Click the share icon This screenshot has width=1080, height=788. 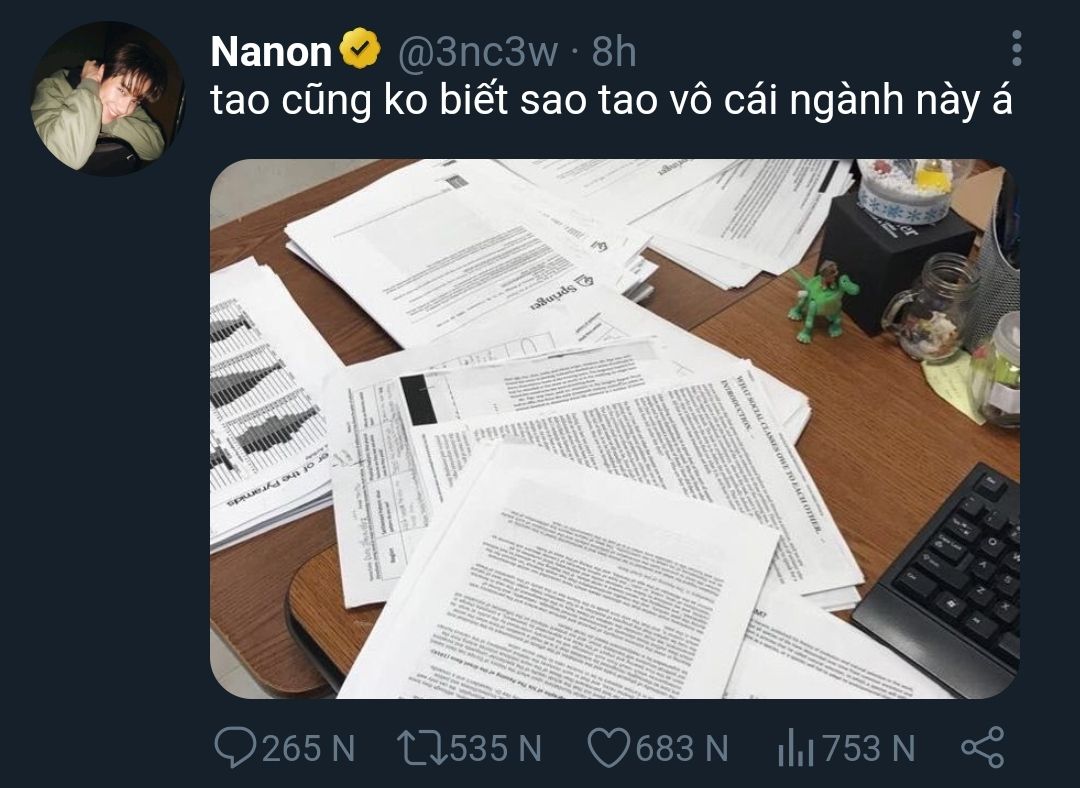983,747
